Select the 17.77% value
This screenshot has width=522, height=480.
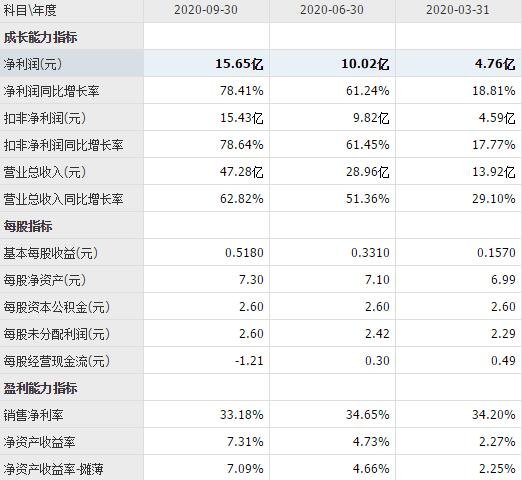(x=494, y=145)
